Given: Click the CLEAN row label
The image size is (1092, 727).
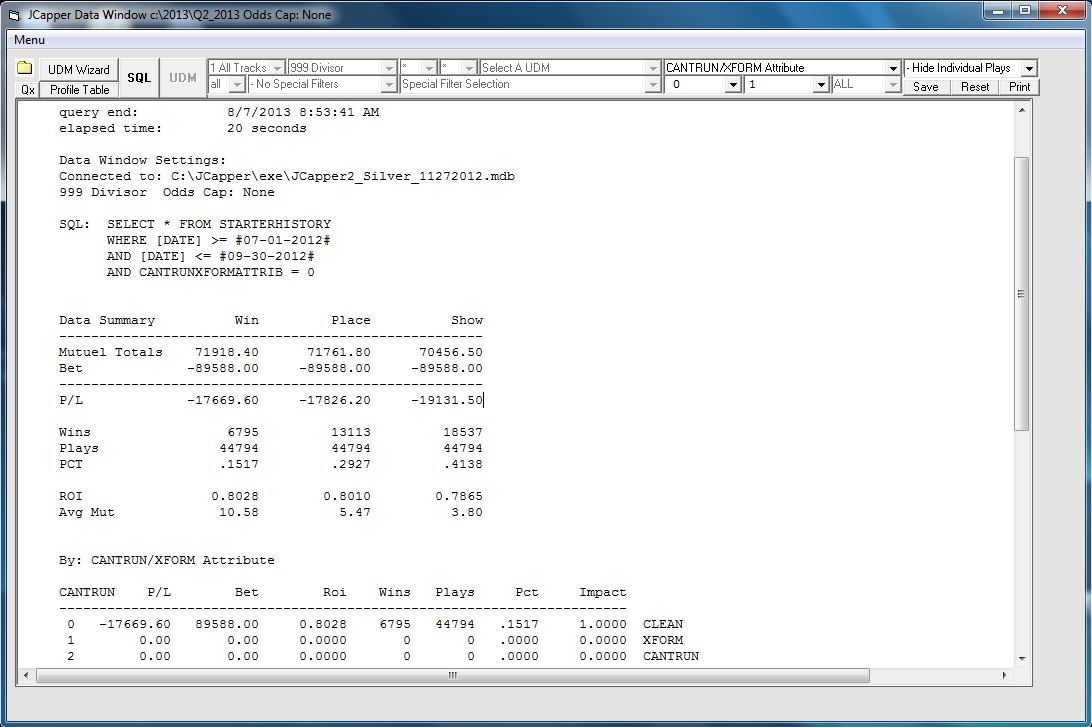Looking at the screenshot, I should click(x=663, y=625).
